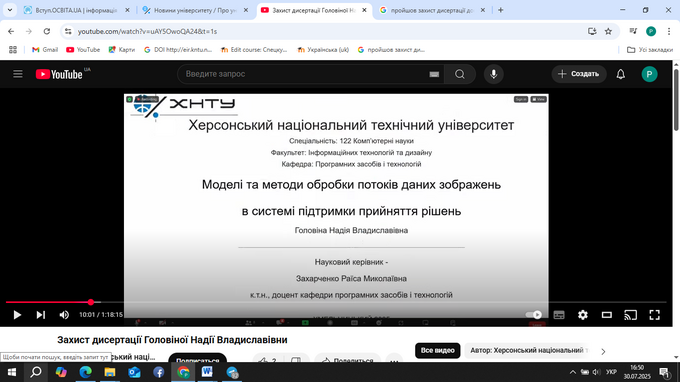View site information icon in address bar
This screenshot has width=680, height=382.
[68, 31]
